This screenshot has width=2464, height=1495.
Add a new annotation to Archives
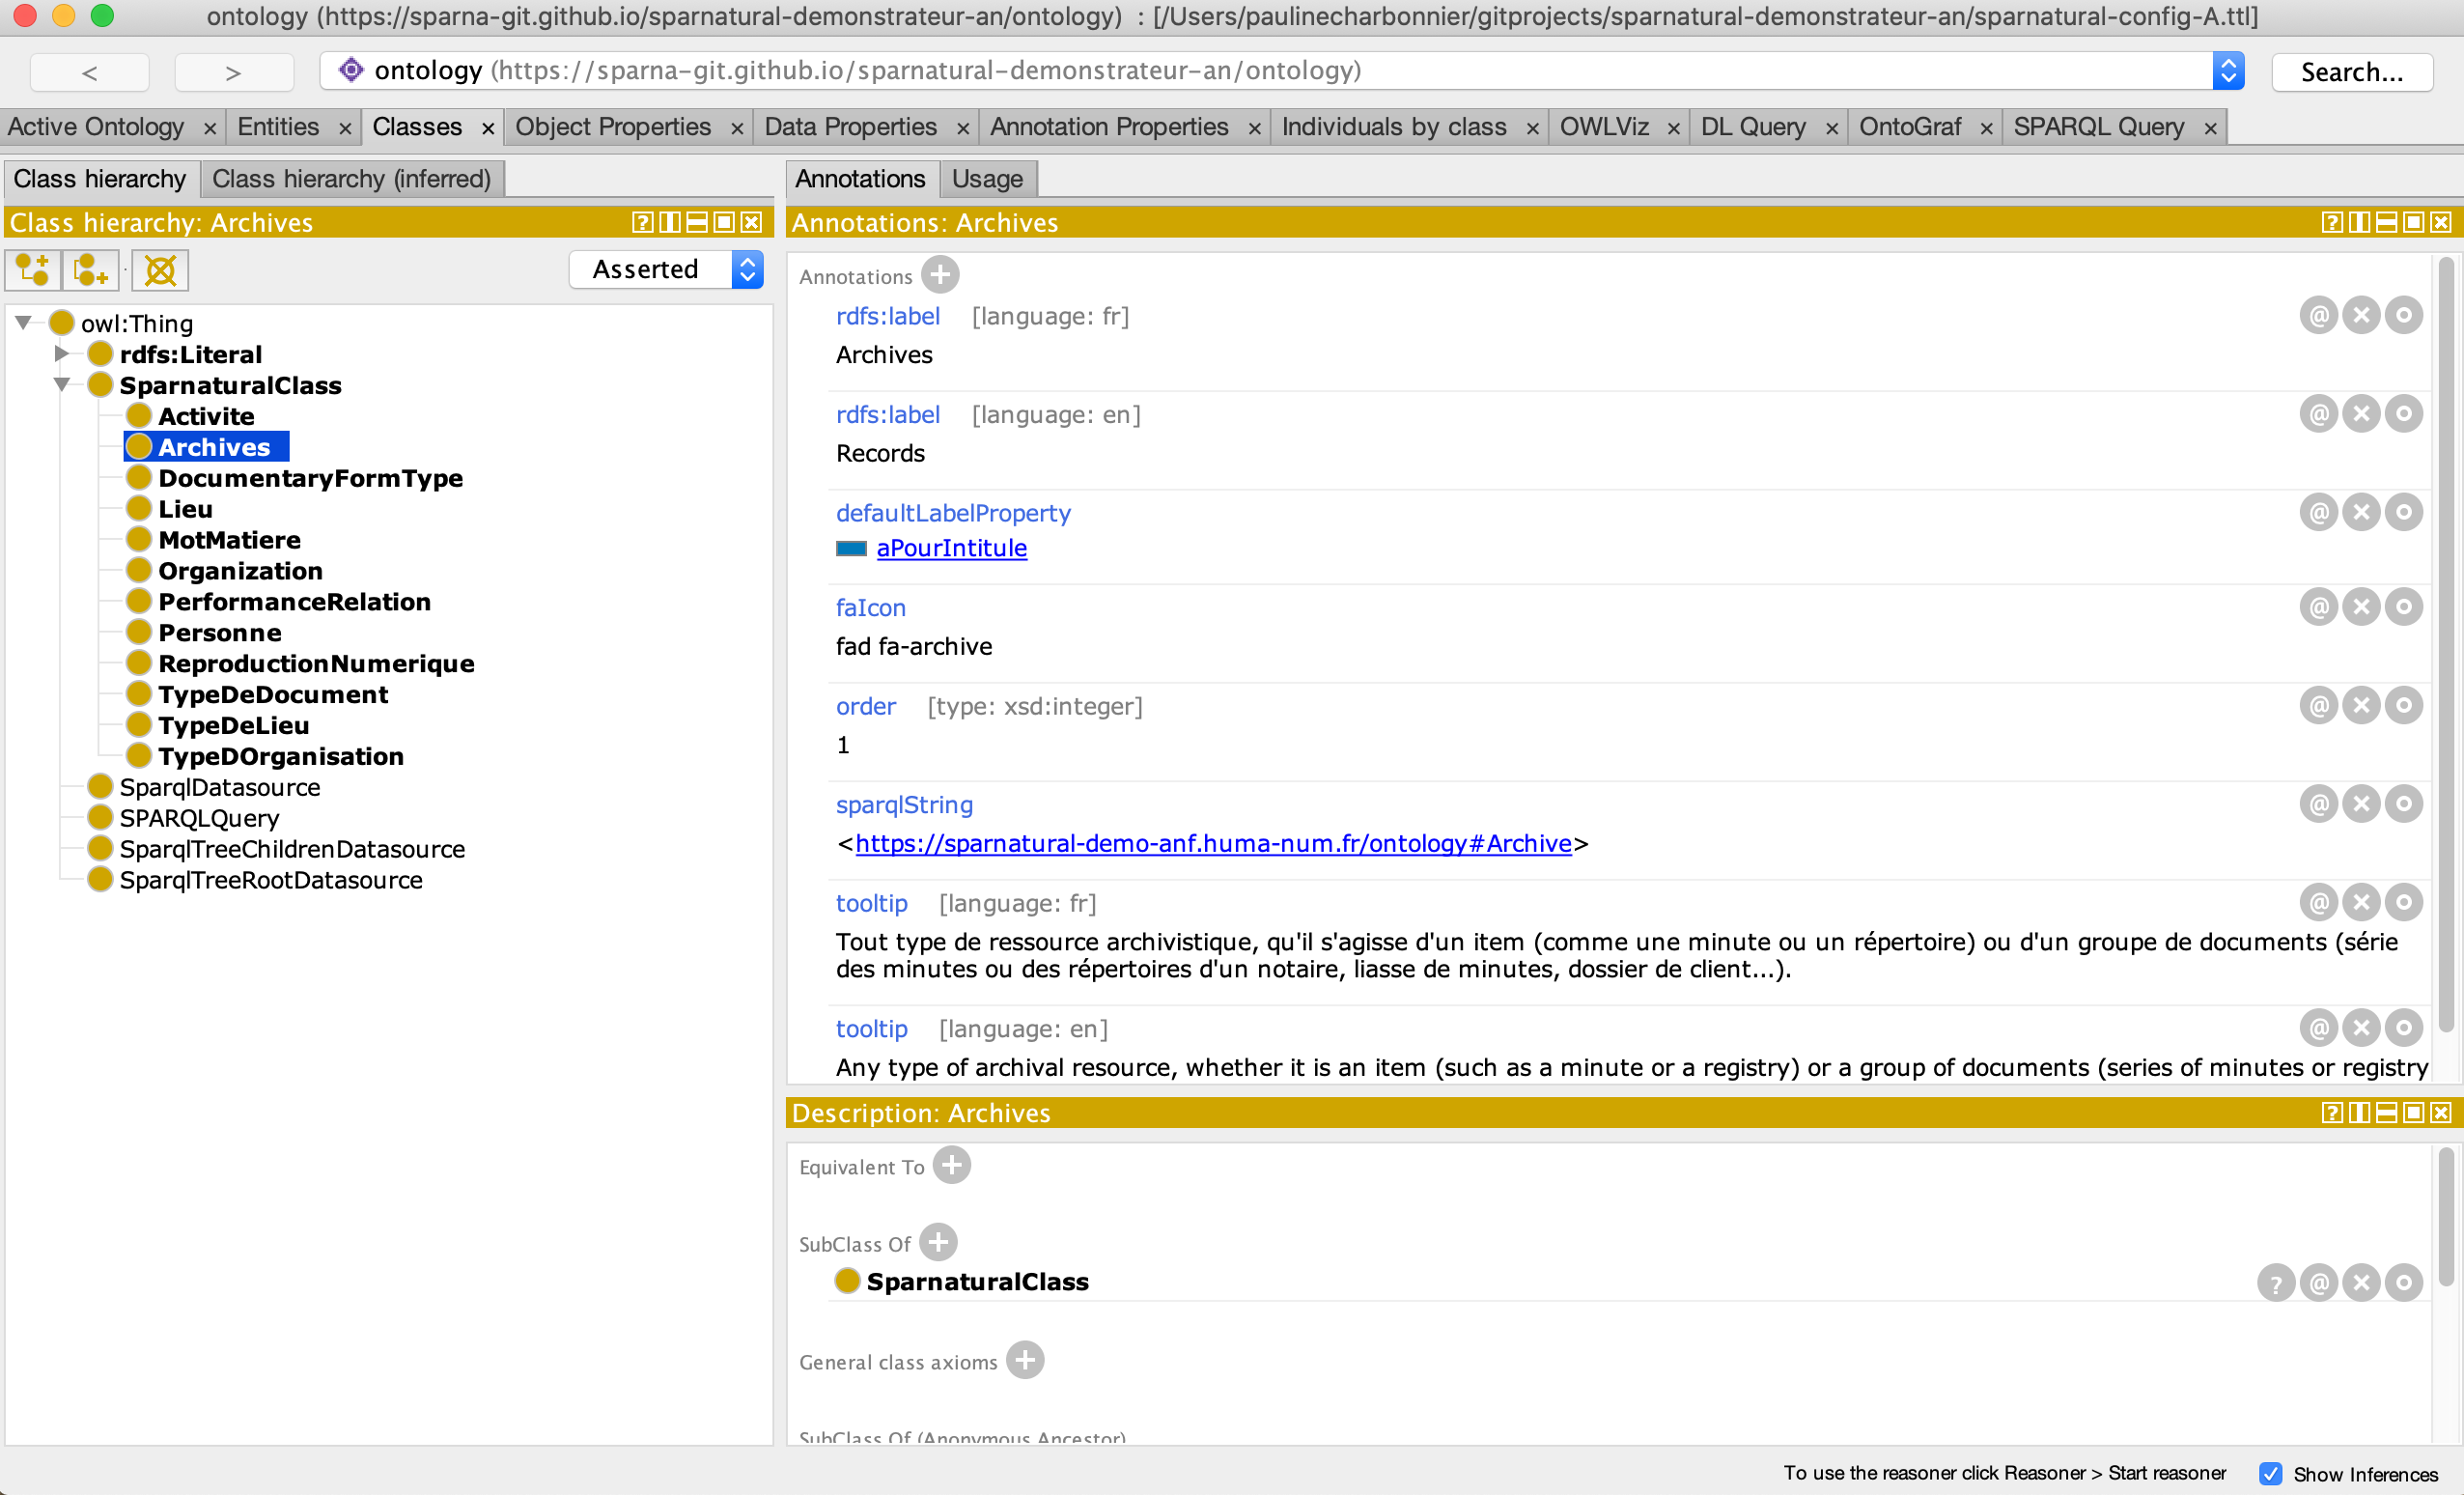[939, 274]
